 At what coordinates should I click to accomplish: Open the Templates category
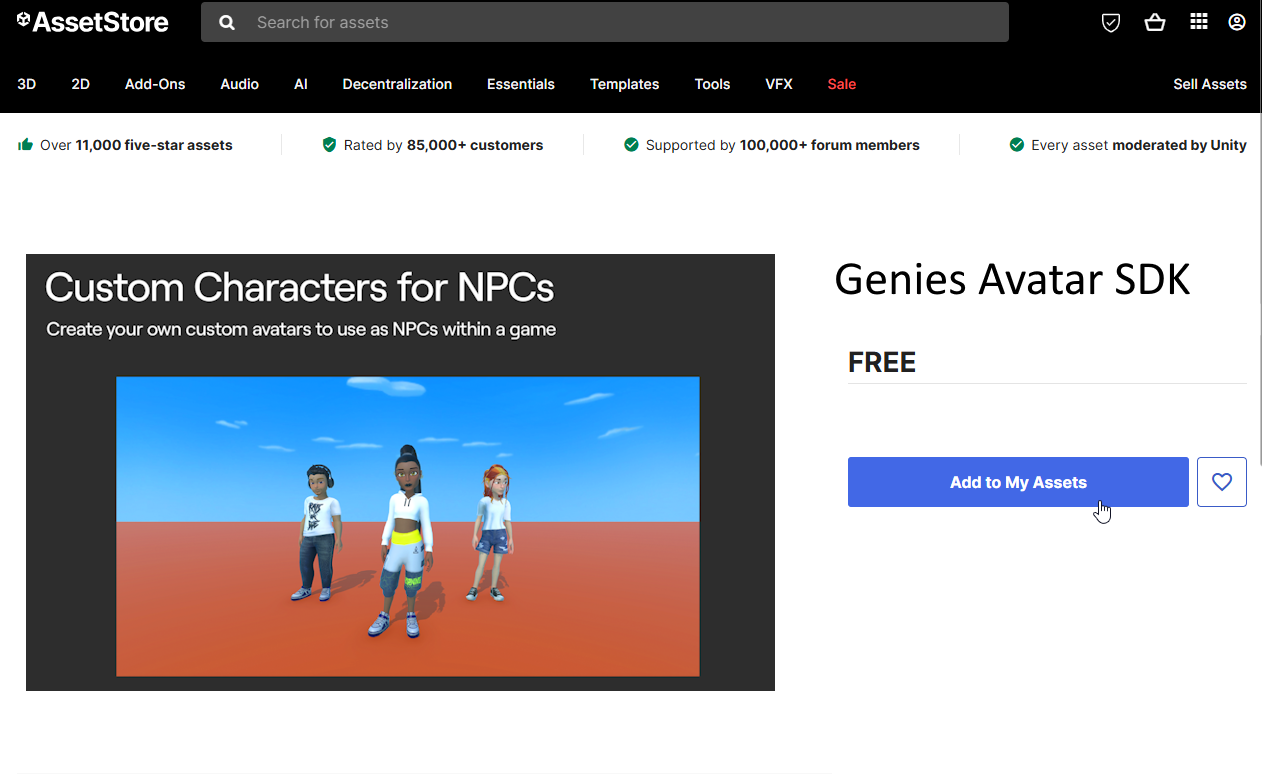pos(624,84)
